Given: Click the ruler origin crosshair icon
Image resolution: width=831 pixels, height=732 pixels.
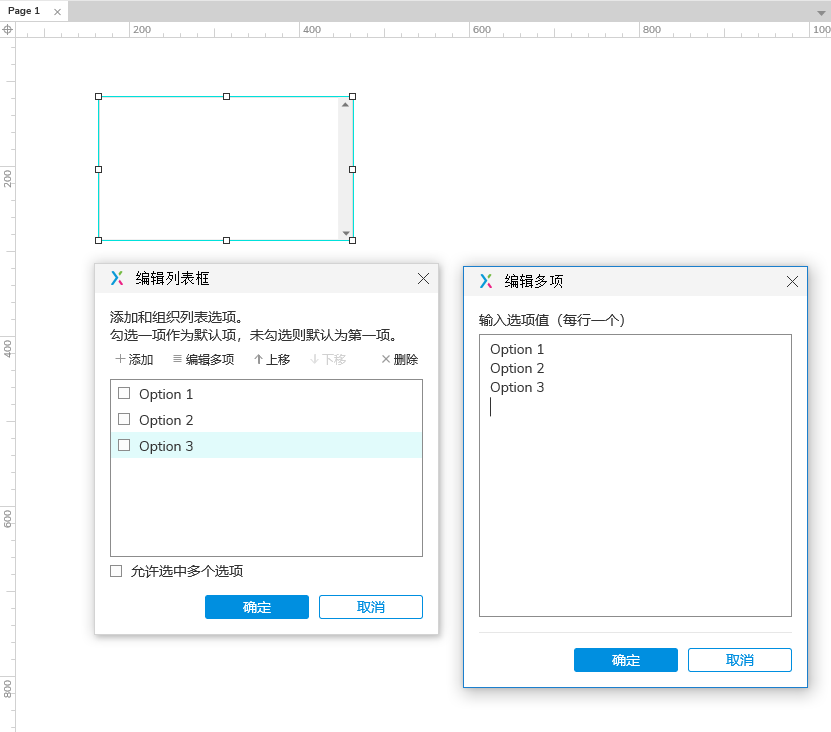Looking at the screenshot, I should [7, 30].
